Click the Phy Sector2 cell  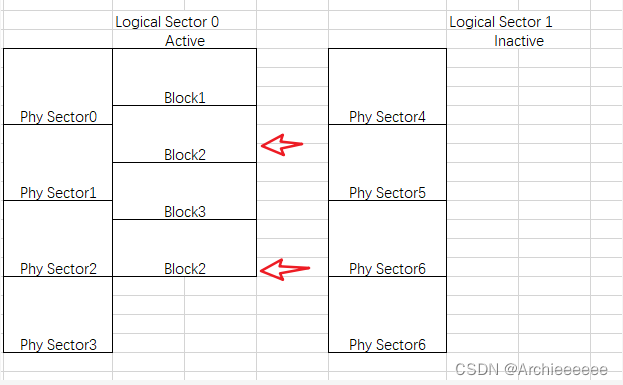(x=58, y=238)
